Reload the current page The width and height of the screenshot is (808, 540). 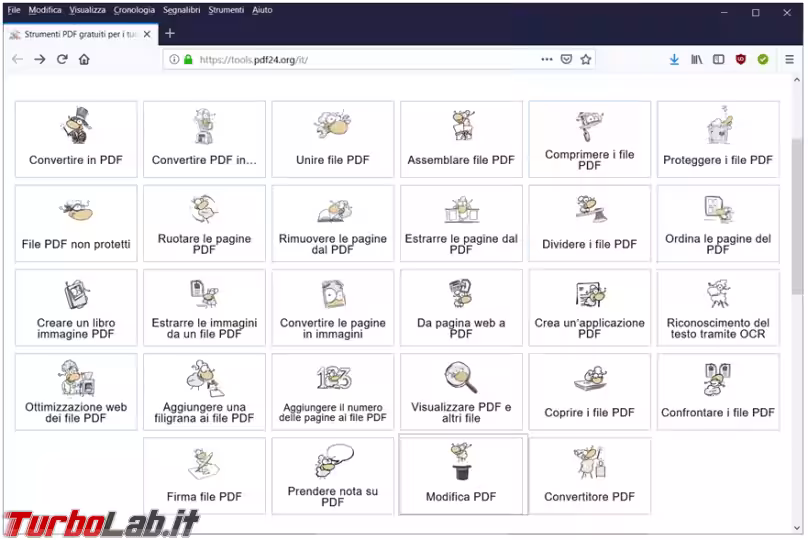tap(62, 59)
